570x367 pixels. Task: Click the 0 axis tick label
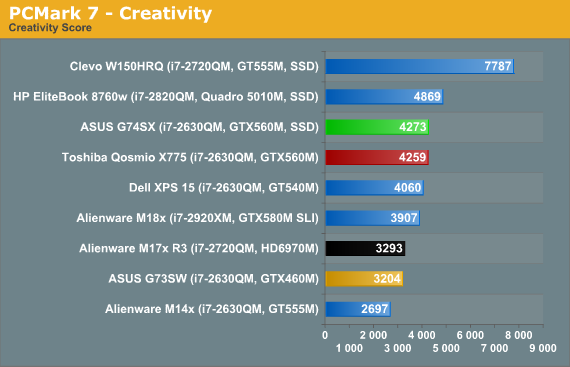[x=325, y=335]
